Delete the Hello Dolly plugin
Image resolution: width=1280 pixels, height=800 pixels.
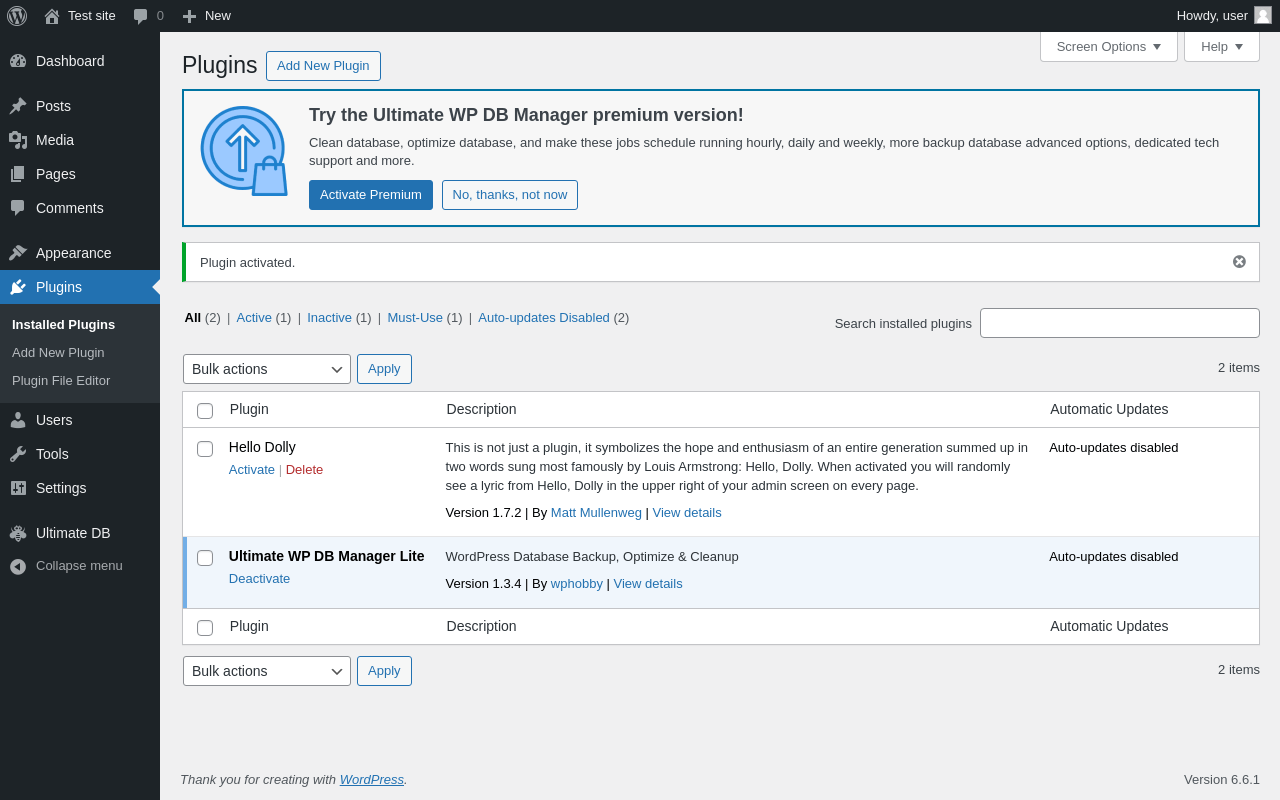pyautogui.click(x=304, y=470)
